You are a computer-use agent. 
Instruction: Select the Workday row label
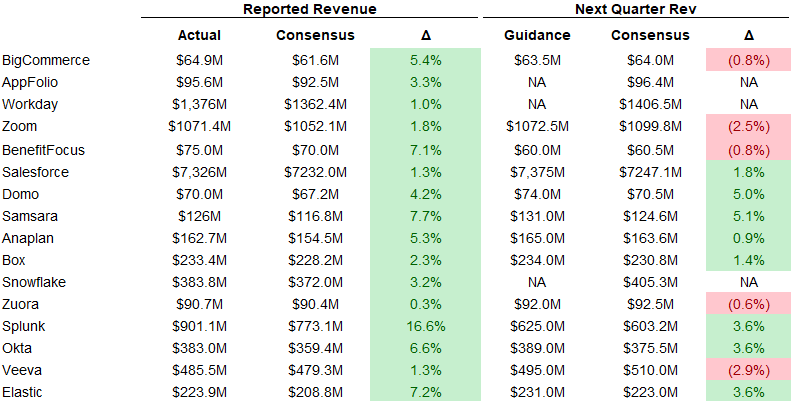pos(30,104)
